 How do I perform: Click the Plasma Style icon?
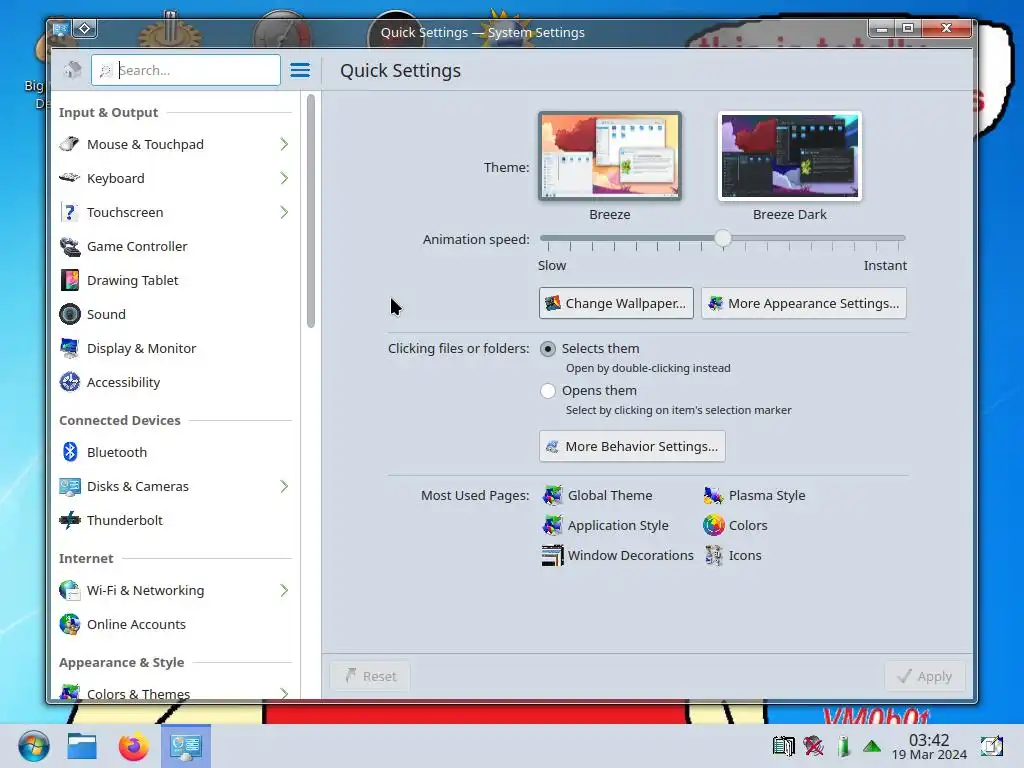coord(713,495)
